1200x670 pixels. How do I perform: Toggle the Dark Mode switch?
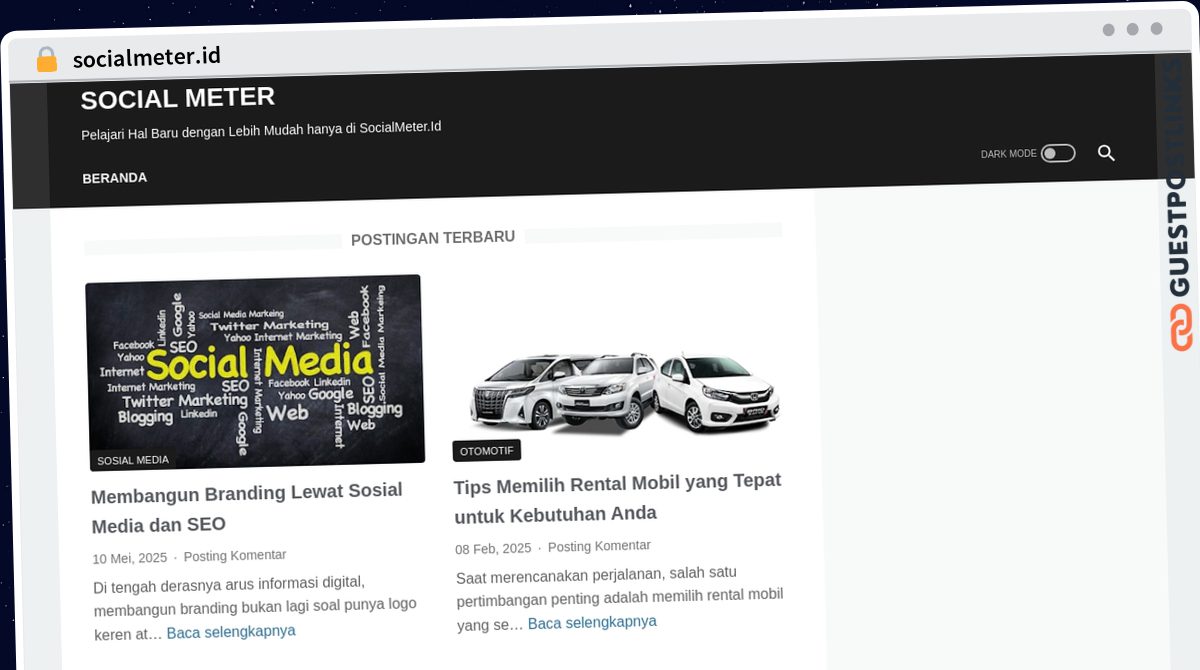(1058, 153)
